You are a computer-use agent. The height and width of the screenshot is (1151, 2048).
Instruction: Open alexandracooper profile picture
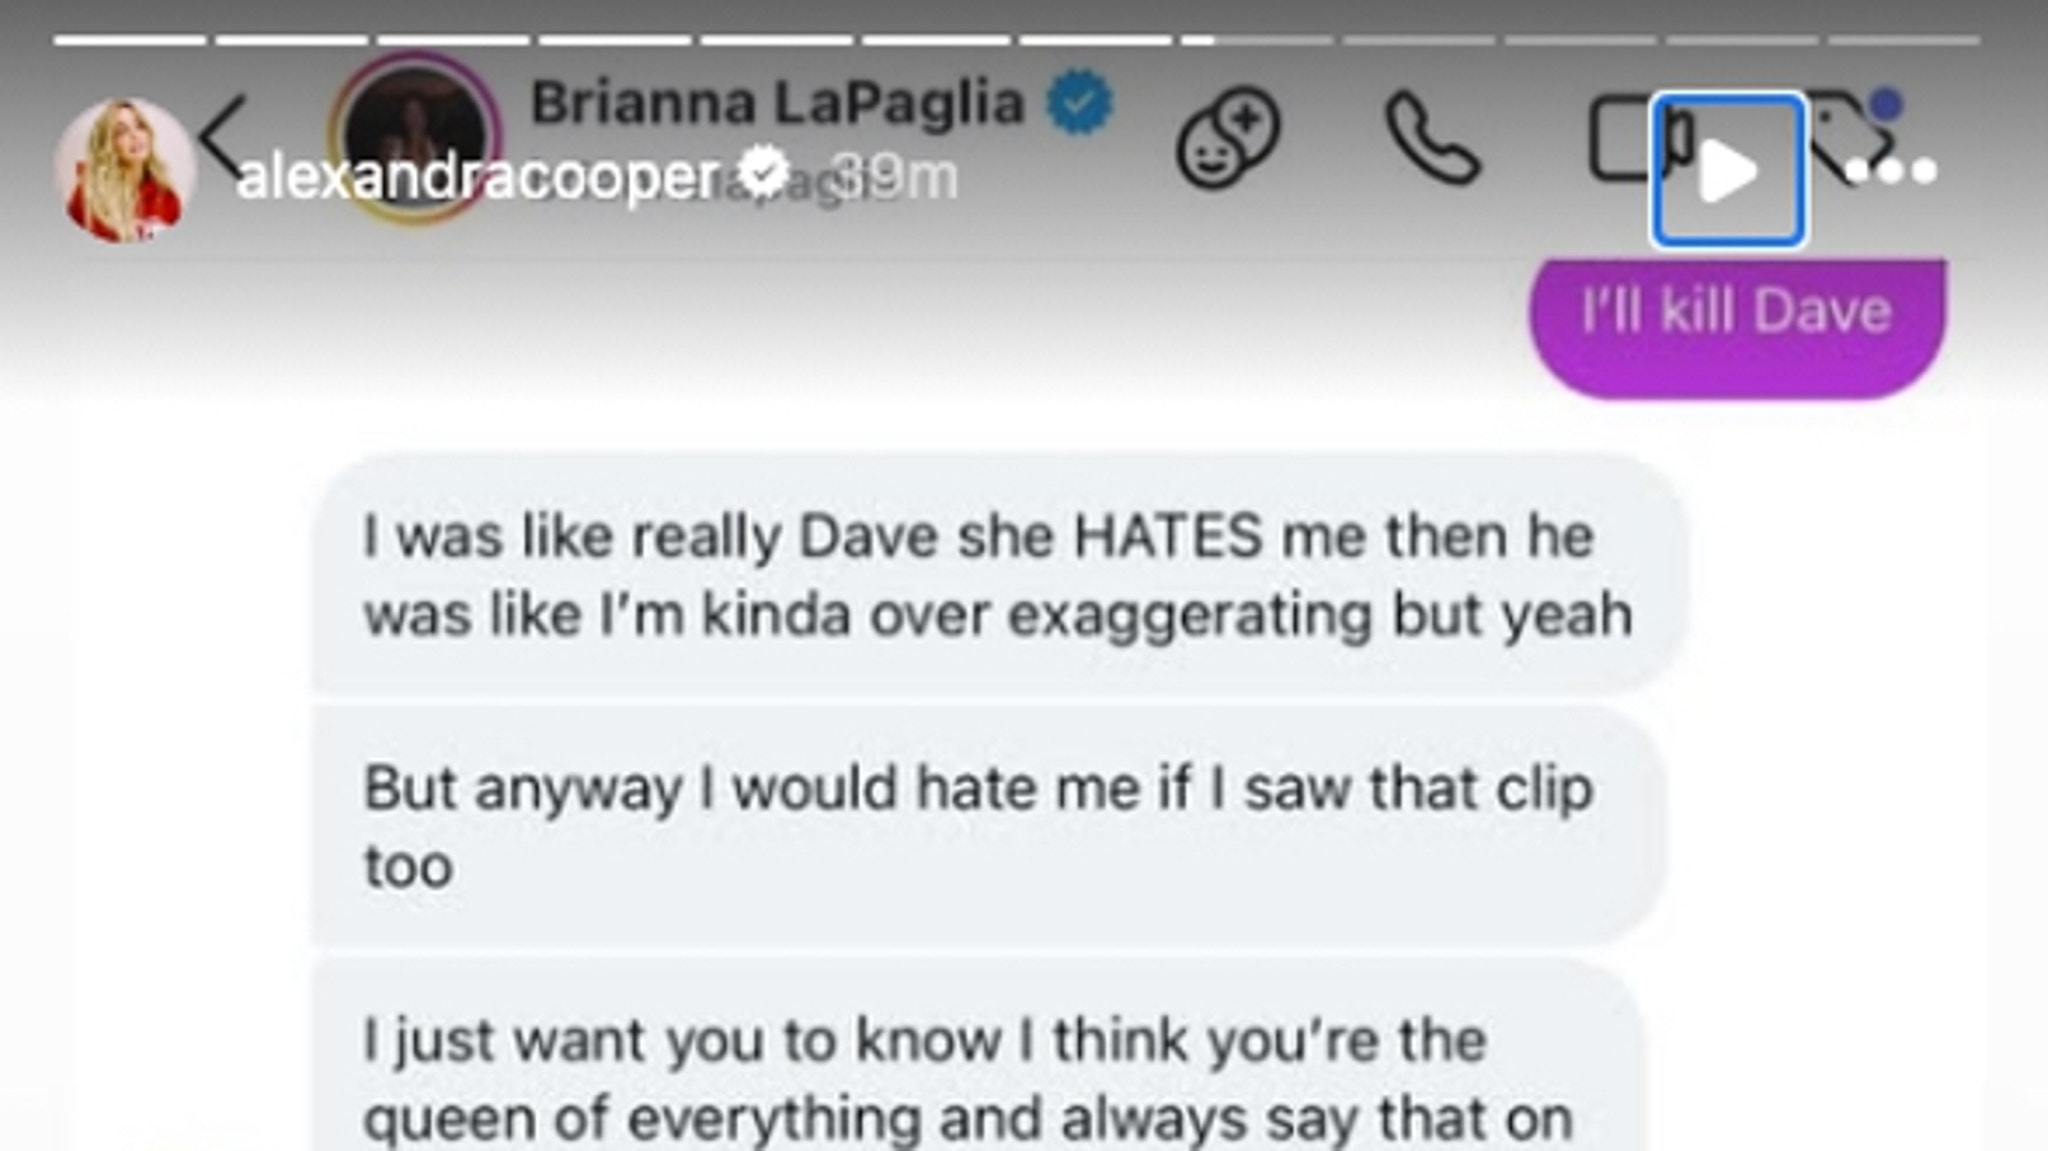point(124,170)
